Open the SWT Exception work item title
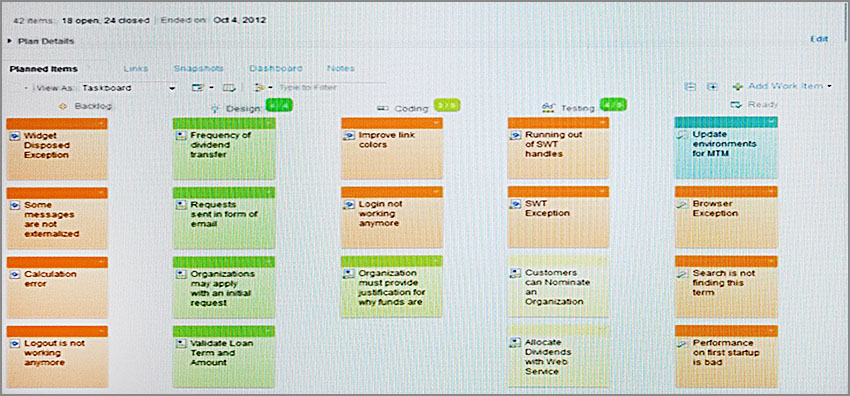Screen dimensions: 850x396 pyautogui.click(x=548, y=209)
